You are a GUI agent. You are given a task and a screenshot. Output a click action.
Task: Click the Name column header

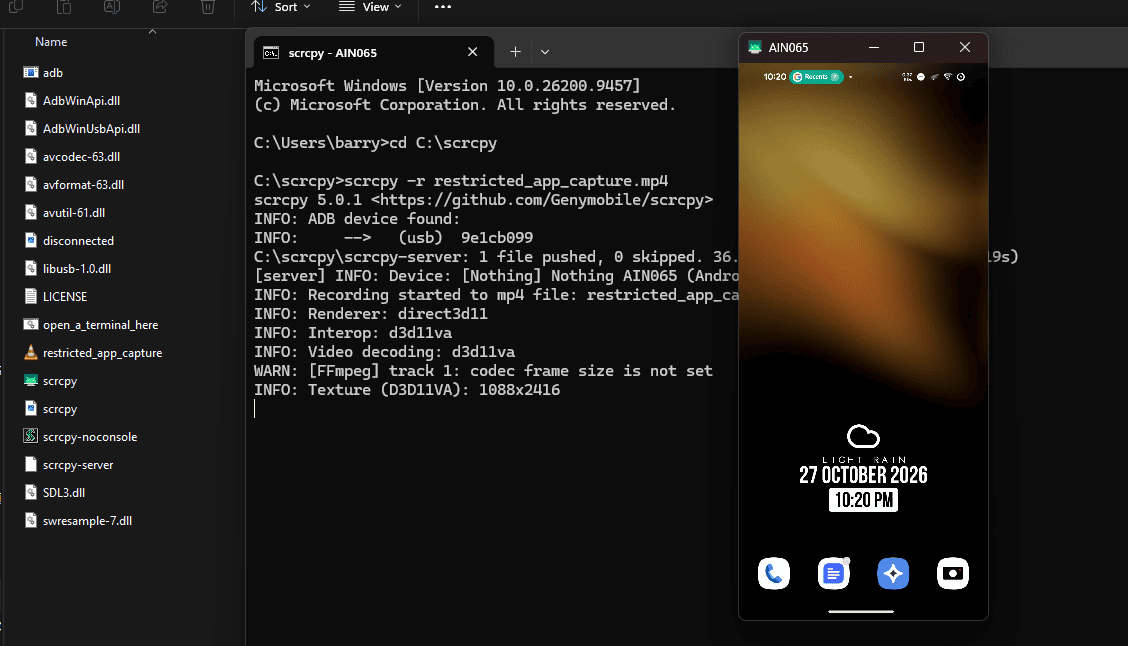click(51, 42)
